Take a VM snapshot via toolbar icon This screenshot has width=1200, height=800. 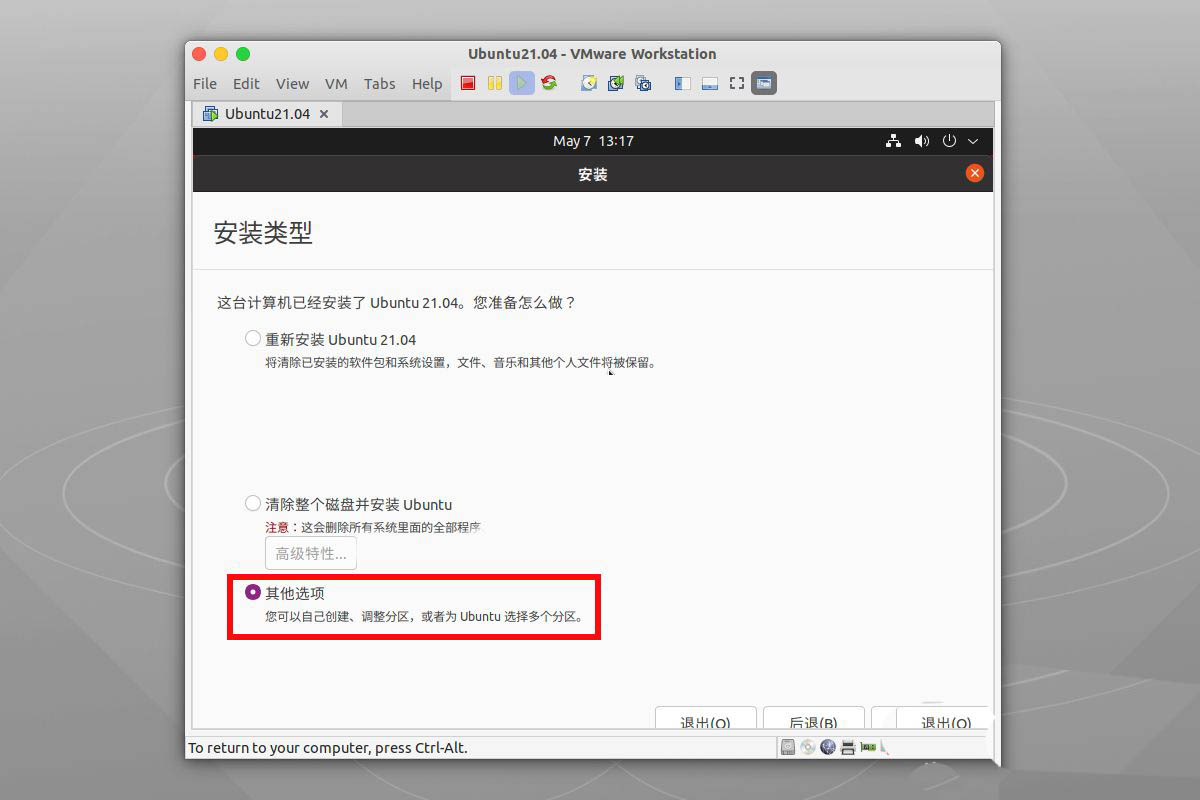click(589, 83)
